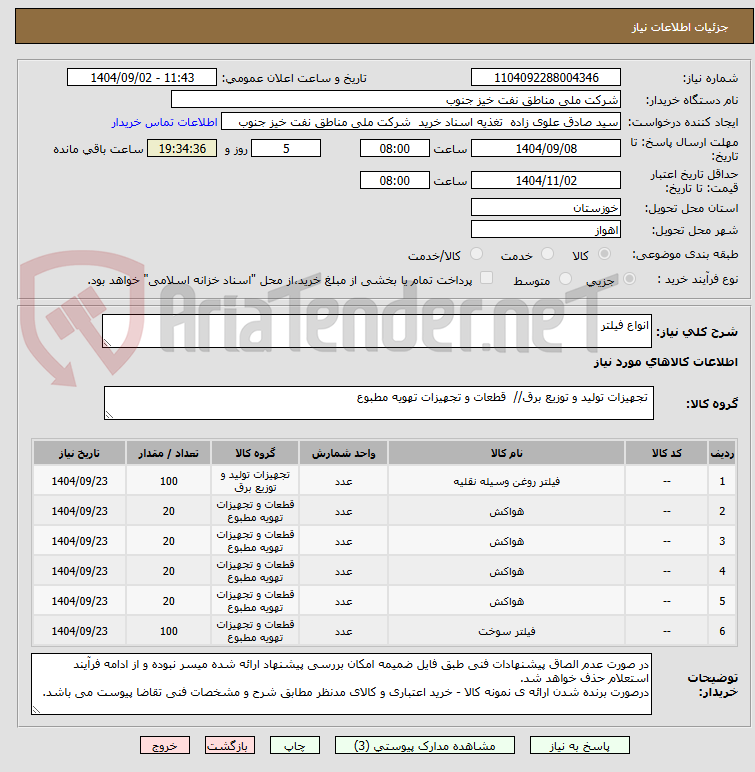755x772 pixels.
Task: Click the announcement date-time field 1404/09/02
Action: 142,77
